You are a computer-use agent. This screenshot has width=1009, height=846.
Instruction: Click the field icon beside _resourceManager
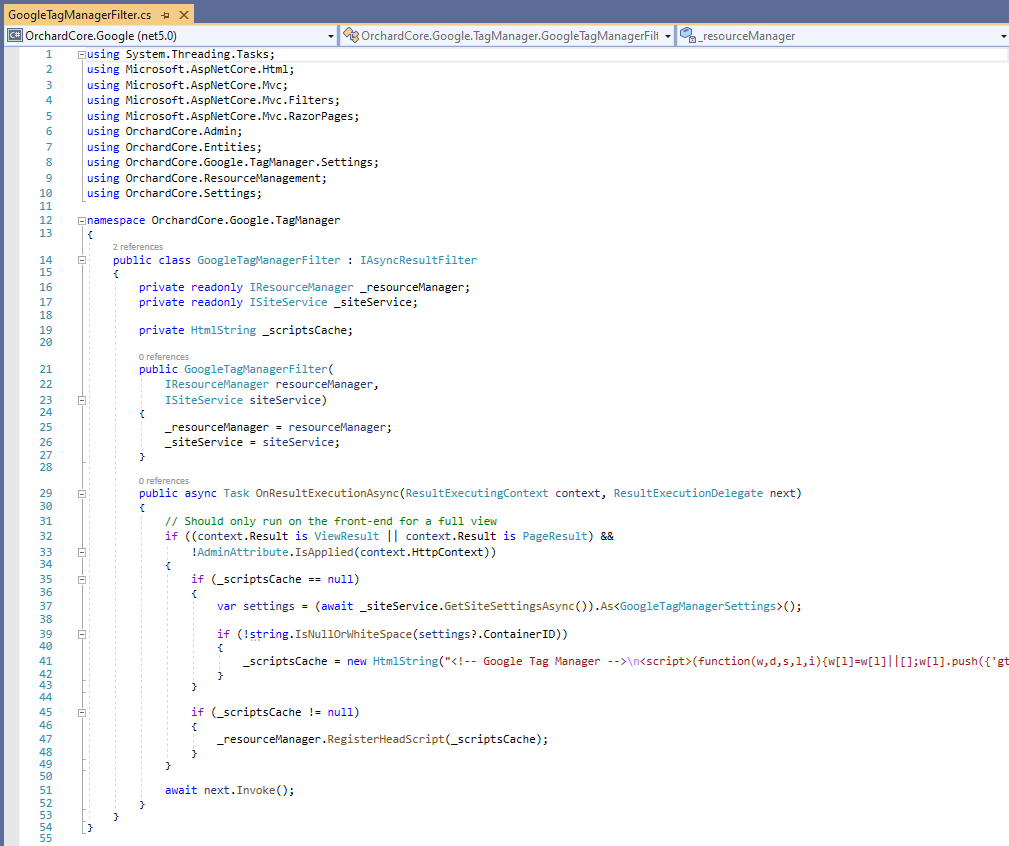click(x=687, y=35)
